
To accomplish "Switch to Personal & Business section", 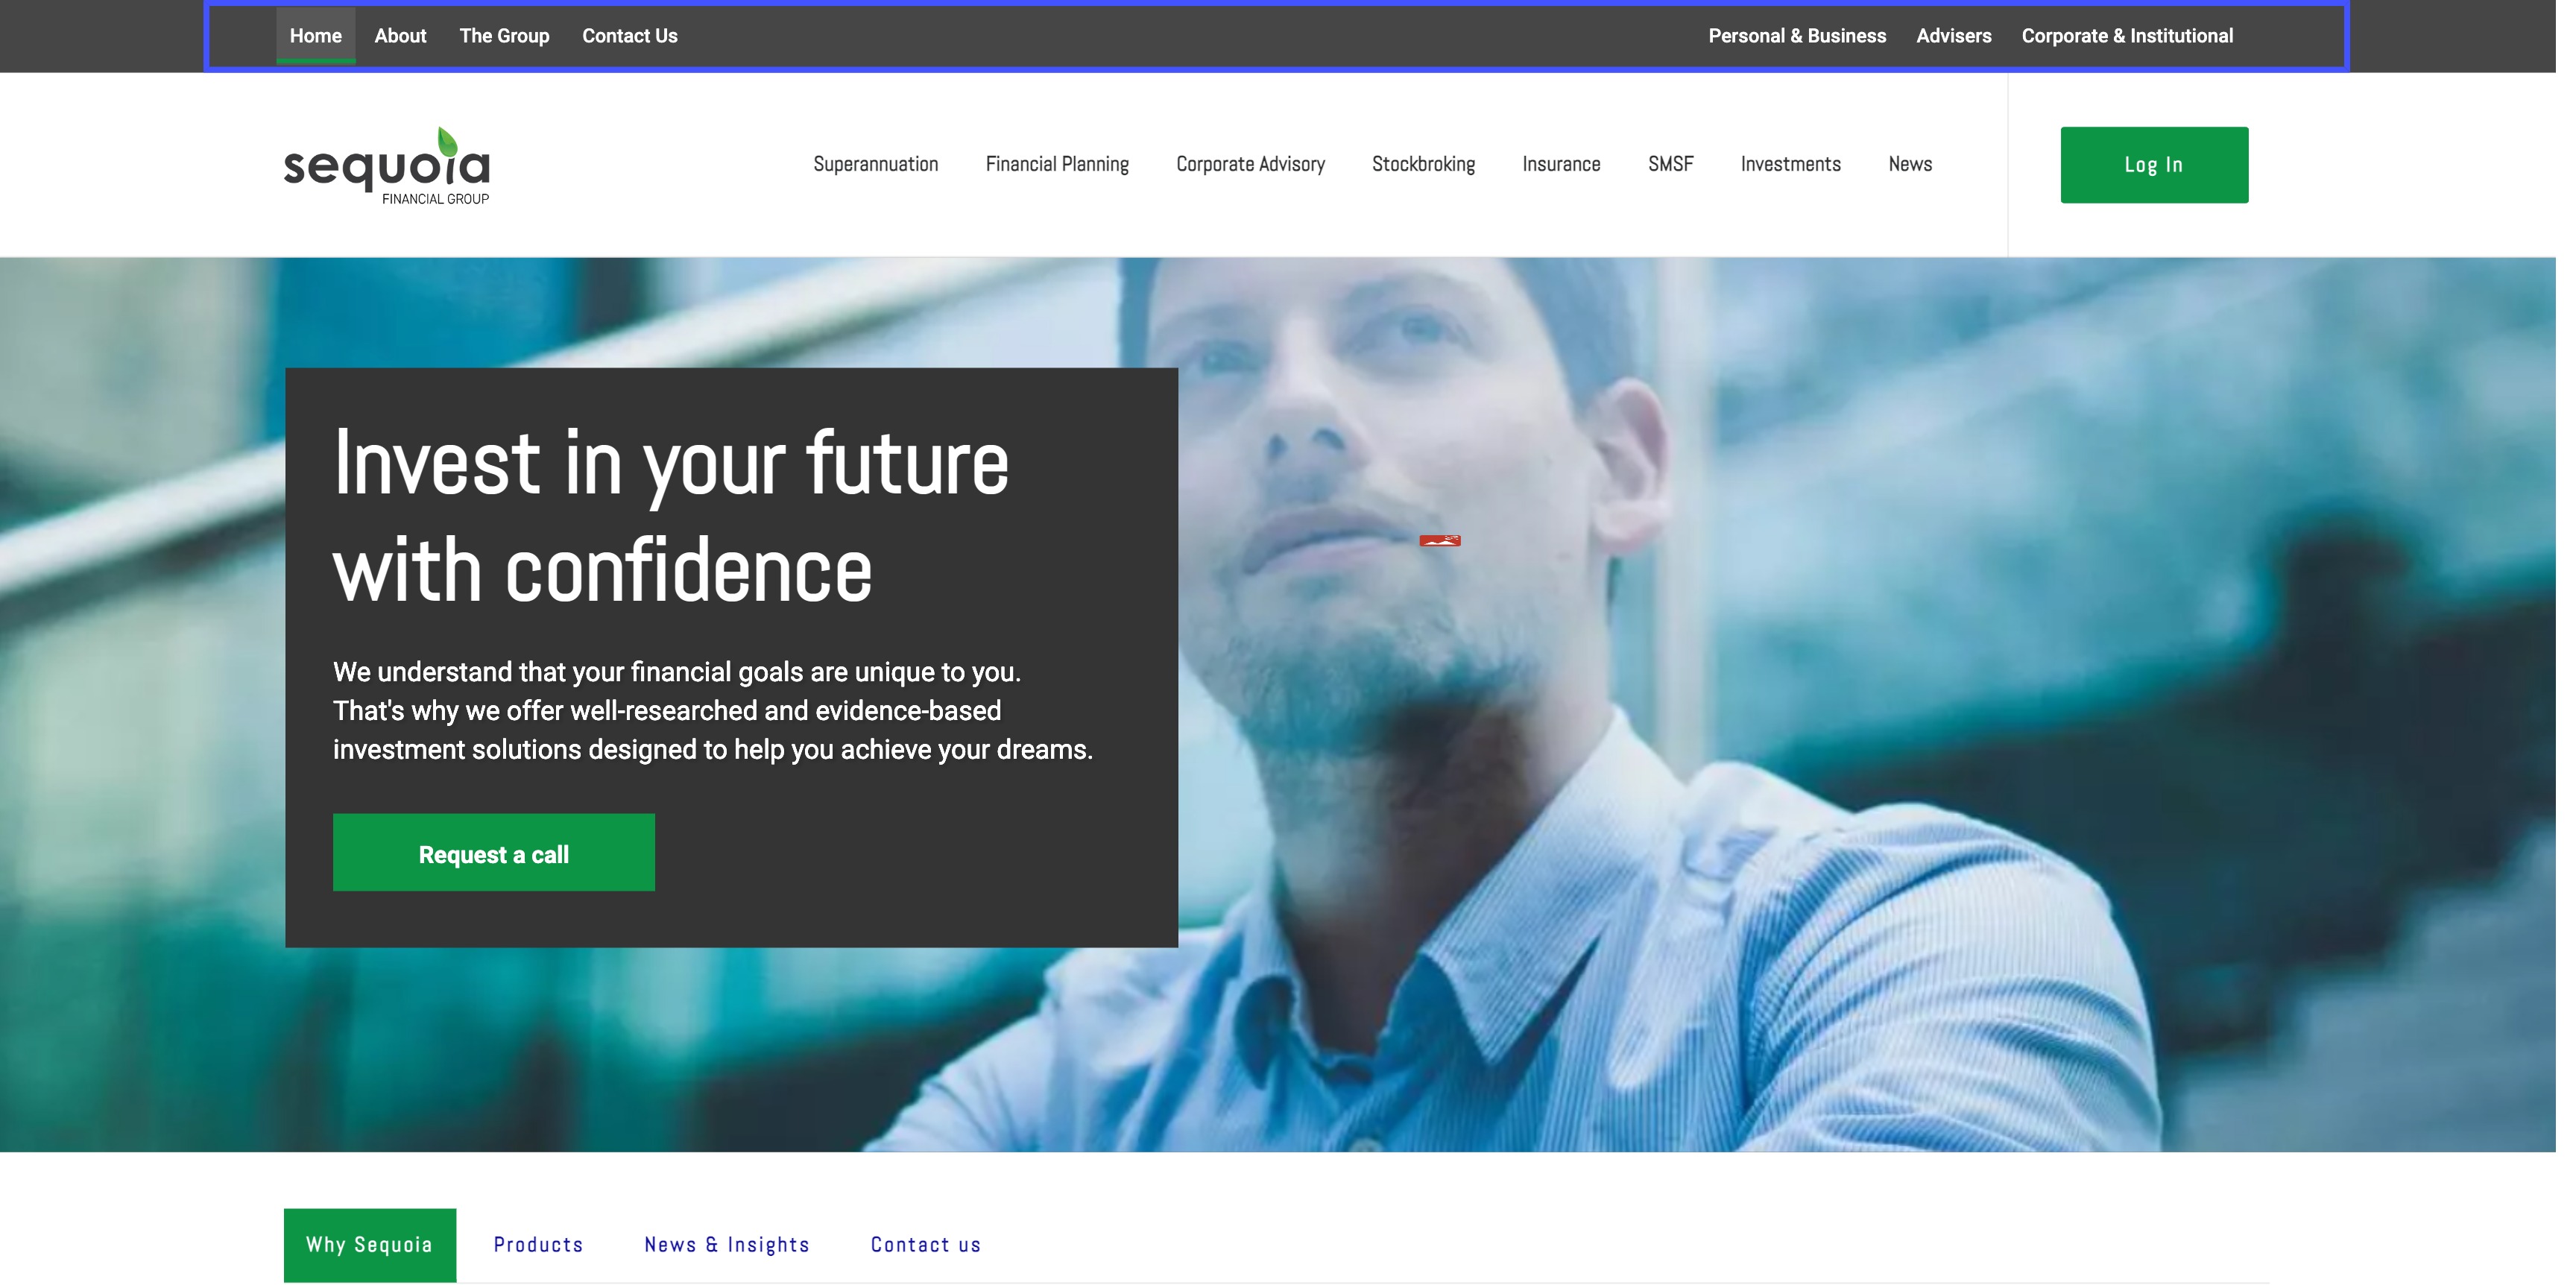I will [x=1797, y=36].
